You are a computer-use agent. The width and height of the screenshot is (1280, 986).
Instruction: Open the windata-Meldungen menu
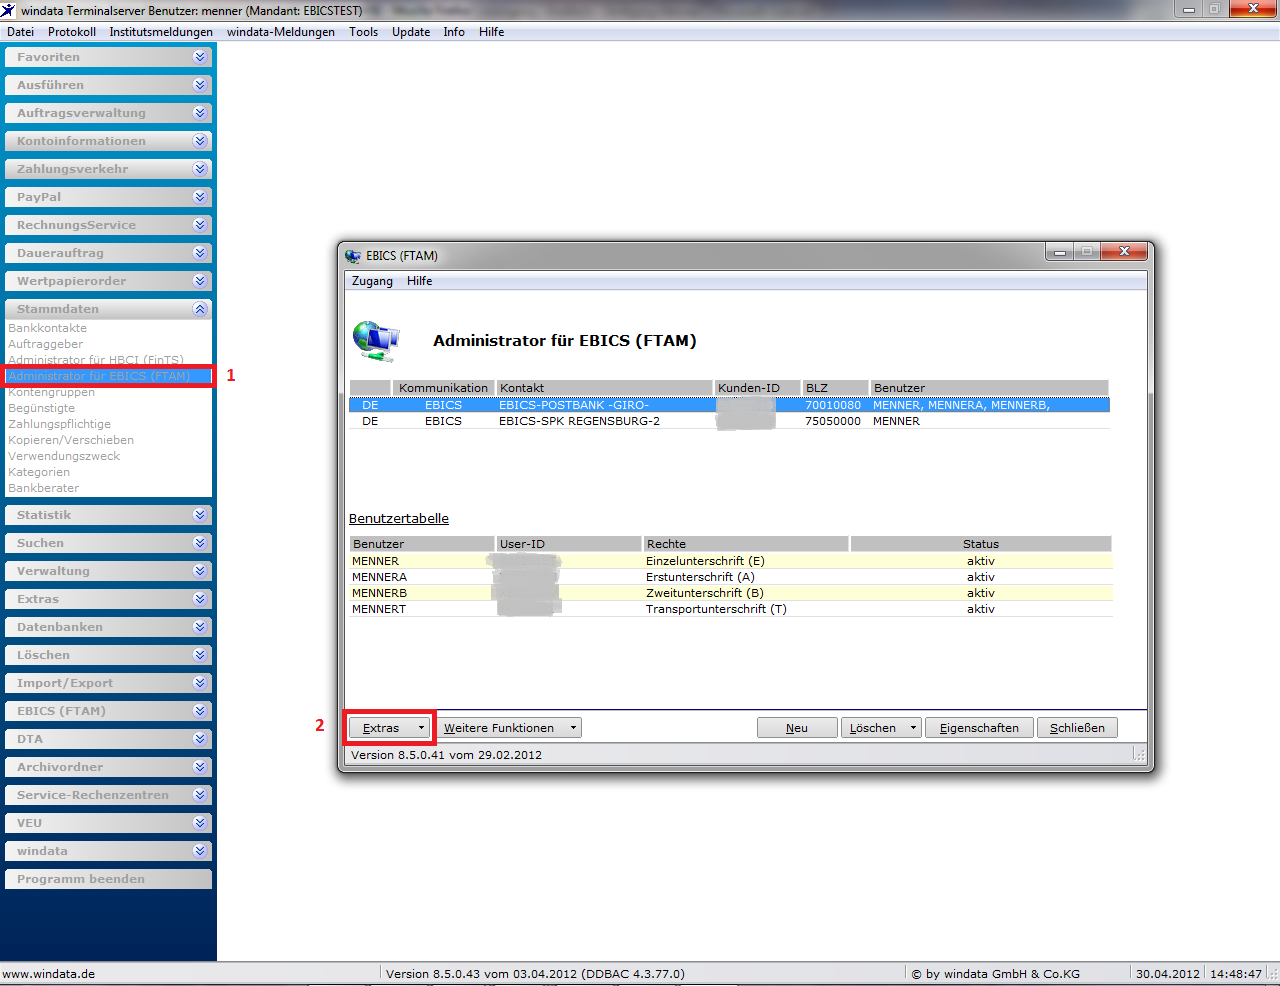click(281, 32)
